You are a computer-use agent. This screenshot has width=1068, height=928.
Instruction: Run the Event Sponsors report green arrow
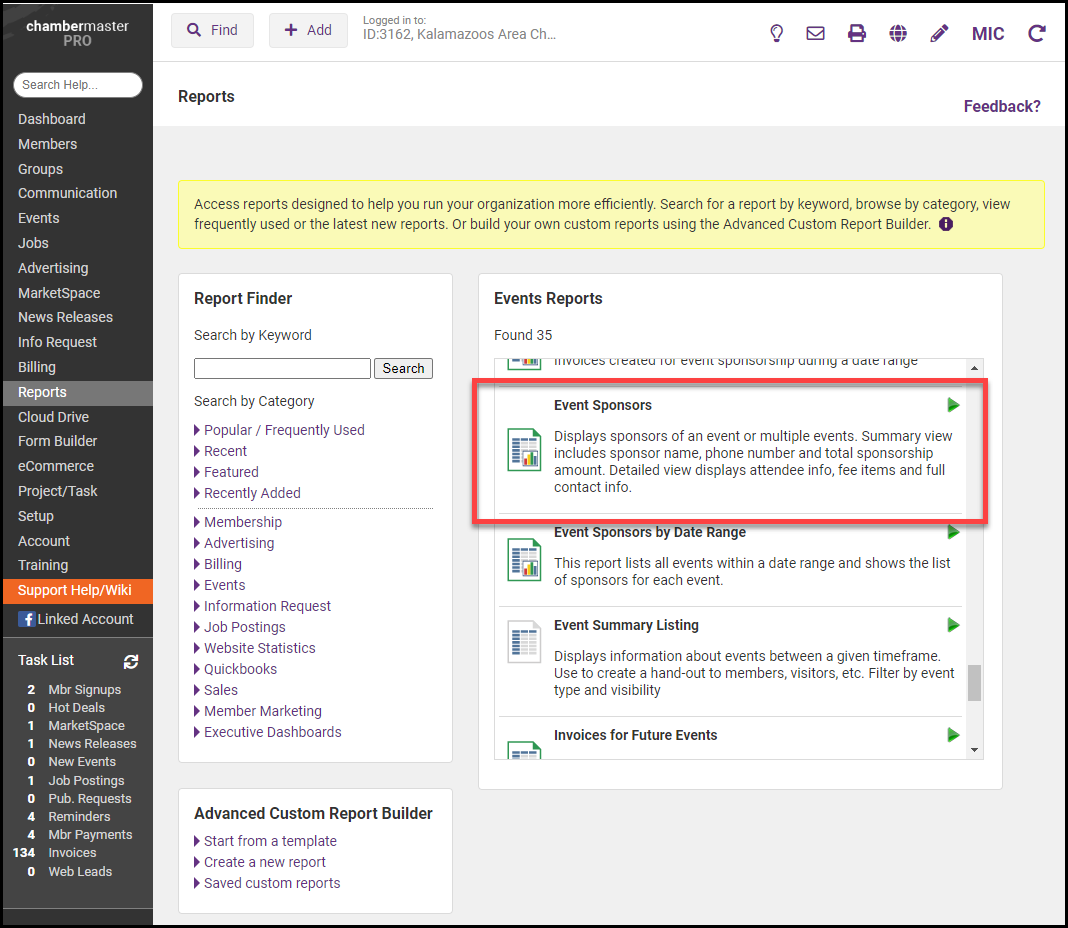953,405
